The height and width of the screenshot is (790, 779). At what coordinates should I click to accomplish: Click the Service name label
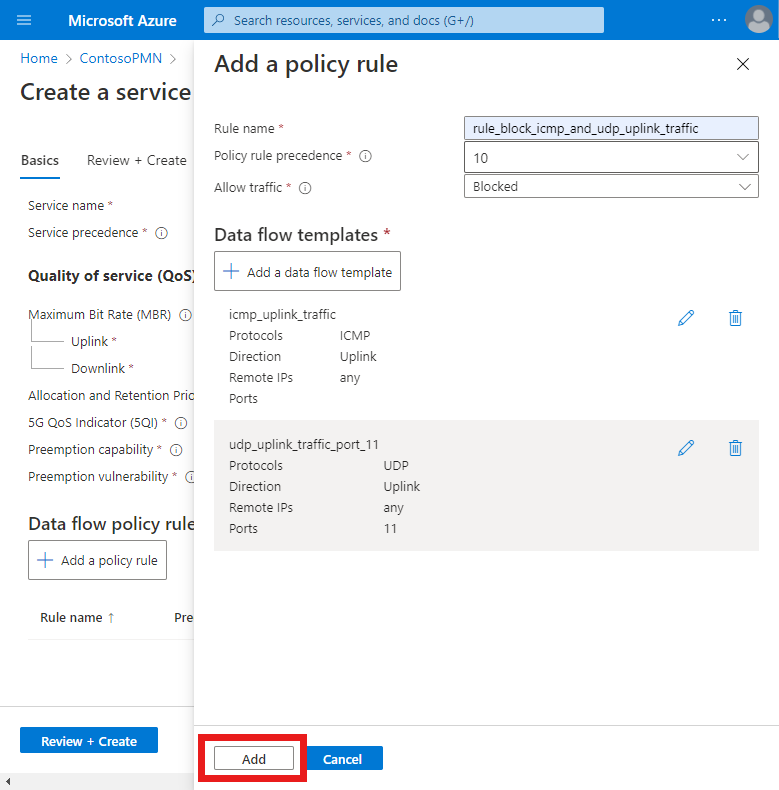click(x=66, y=206)
